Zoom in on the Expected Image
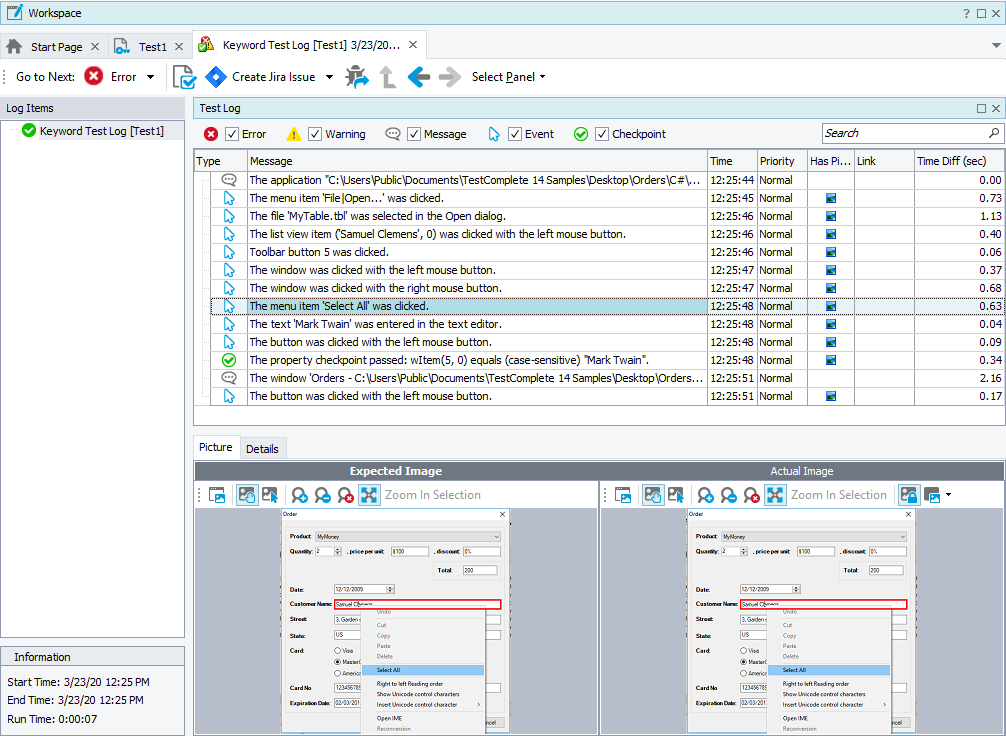This screenshot has height=736, width=1006. coord(299,495)
